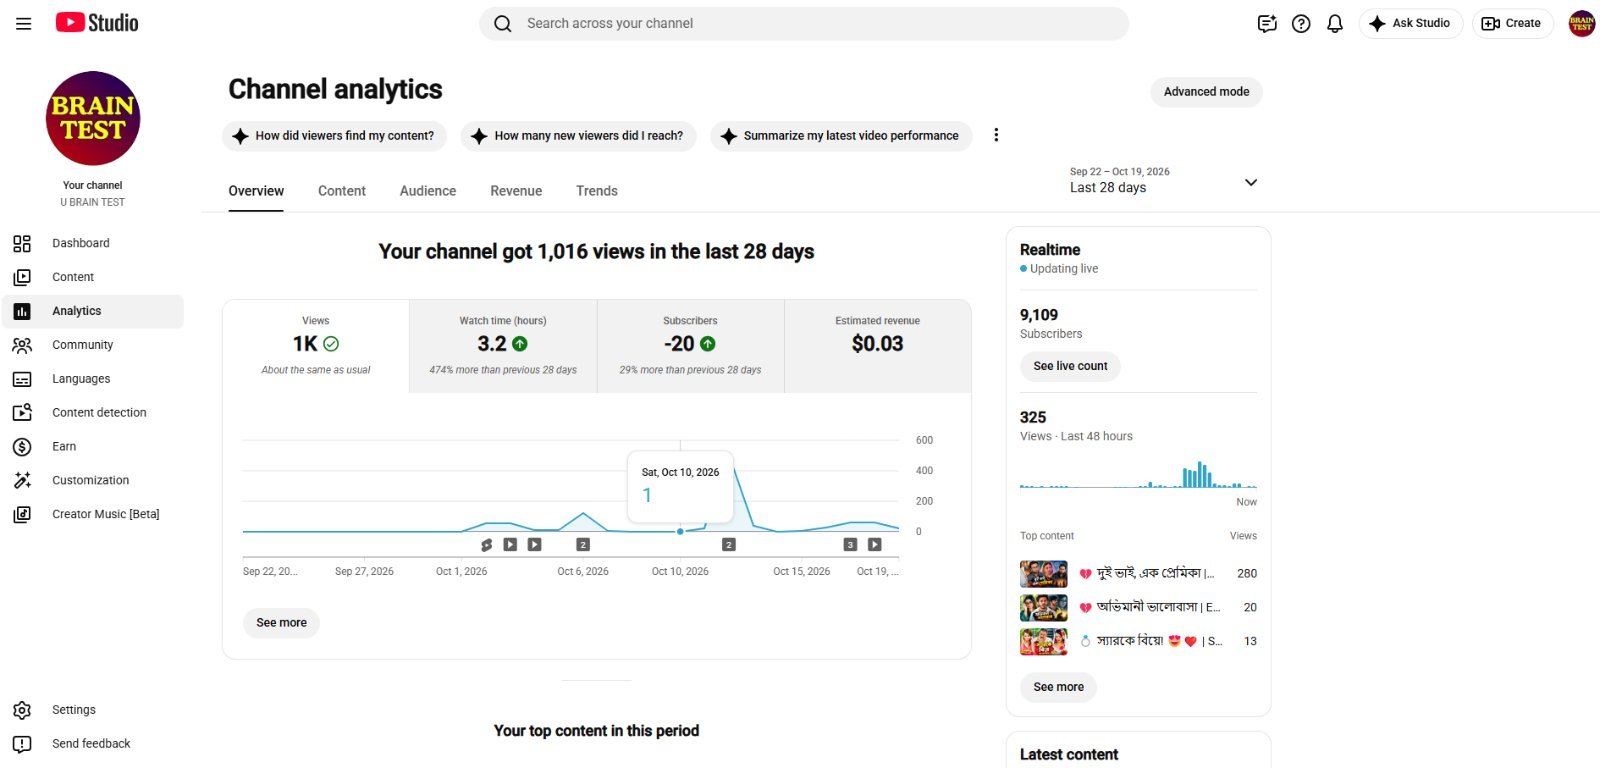Click the channel profile picture BRAIN TEST

point(93,118)
